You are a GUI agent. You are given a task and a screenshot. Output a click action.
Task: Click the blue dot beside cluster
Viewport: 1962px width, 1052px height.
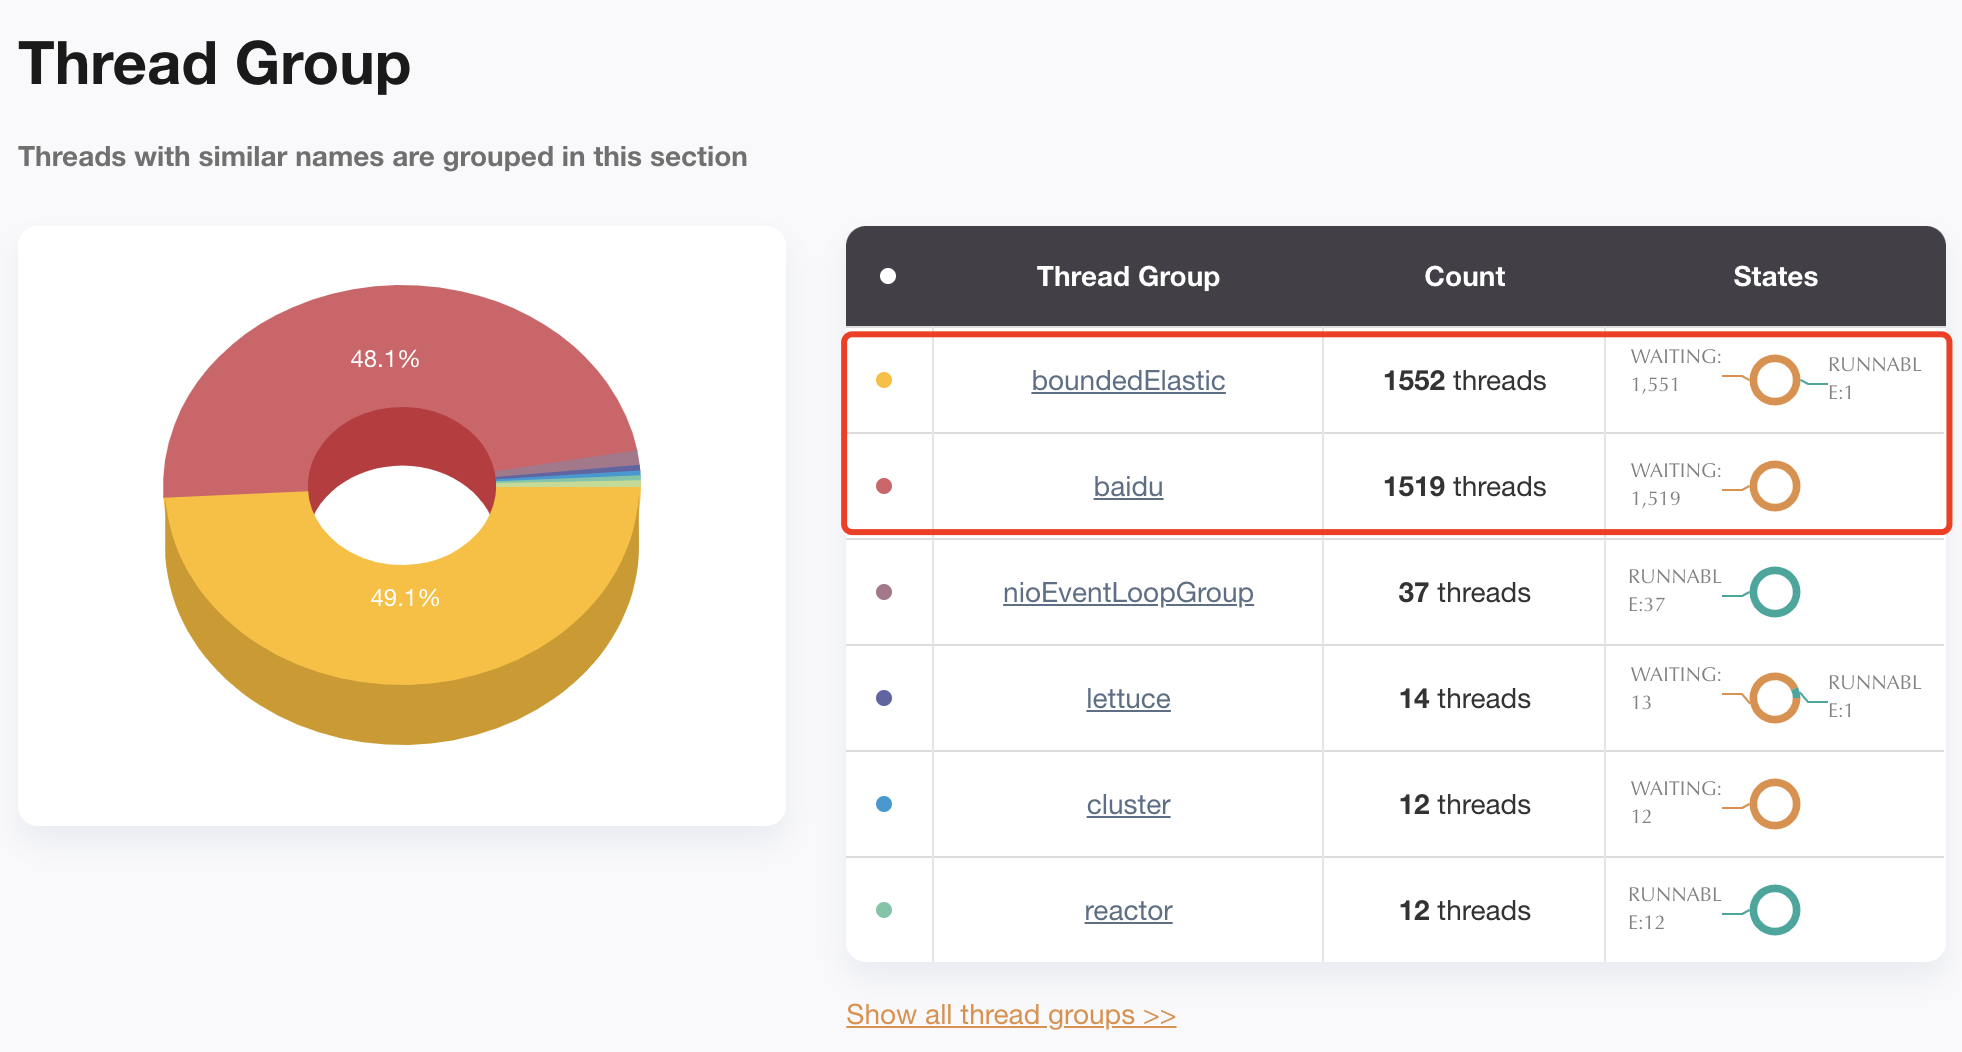tap(884, 804)
